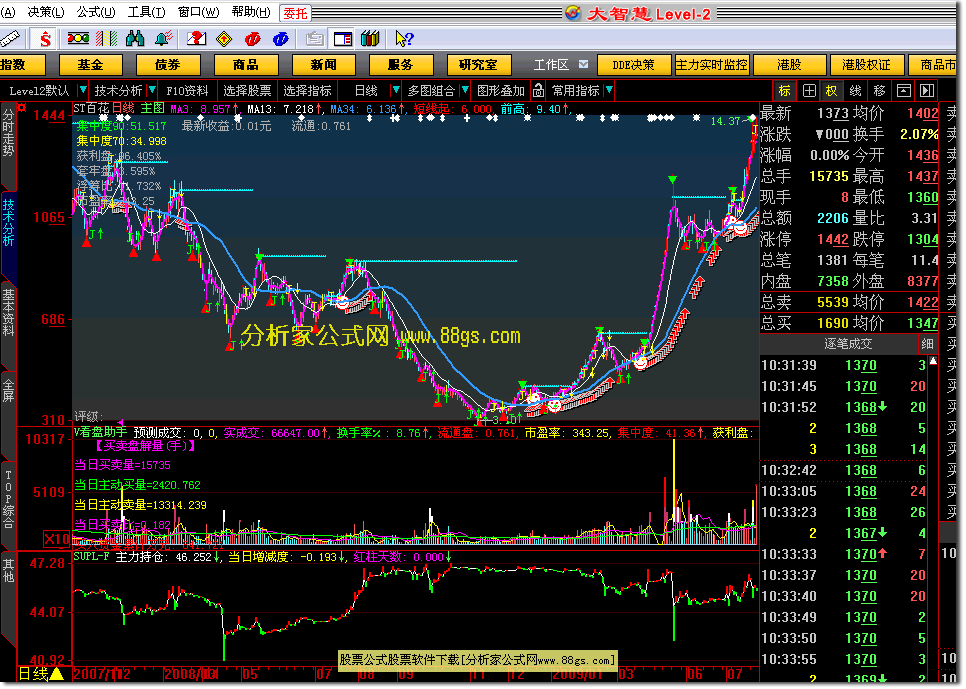Viewport: 966px width, 689px height.
Task: Click the skip-to-end arrow icon
Action: (927, 91)
